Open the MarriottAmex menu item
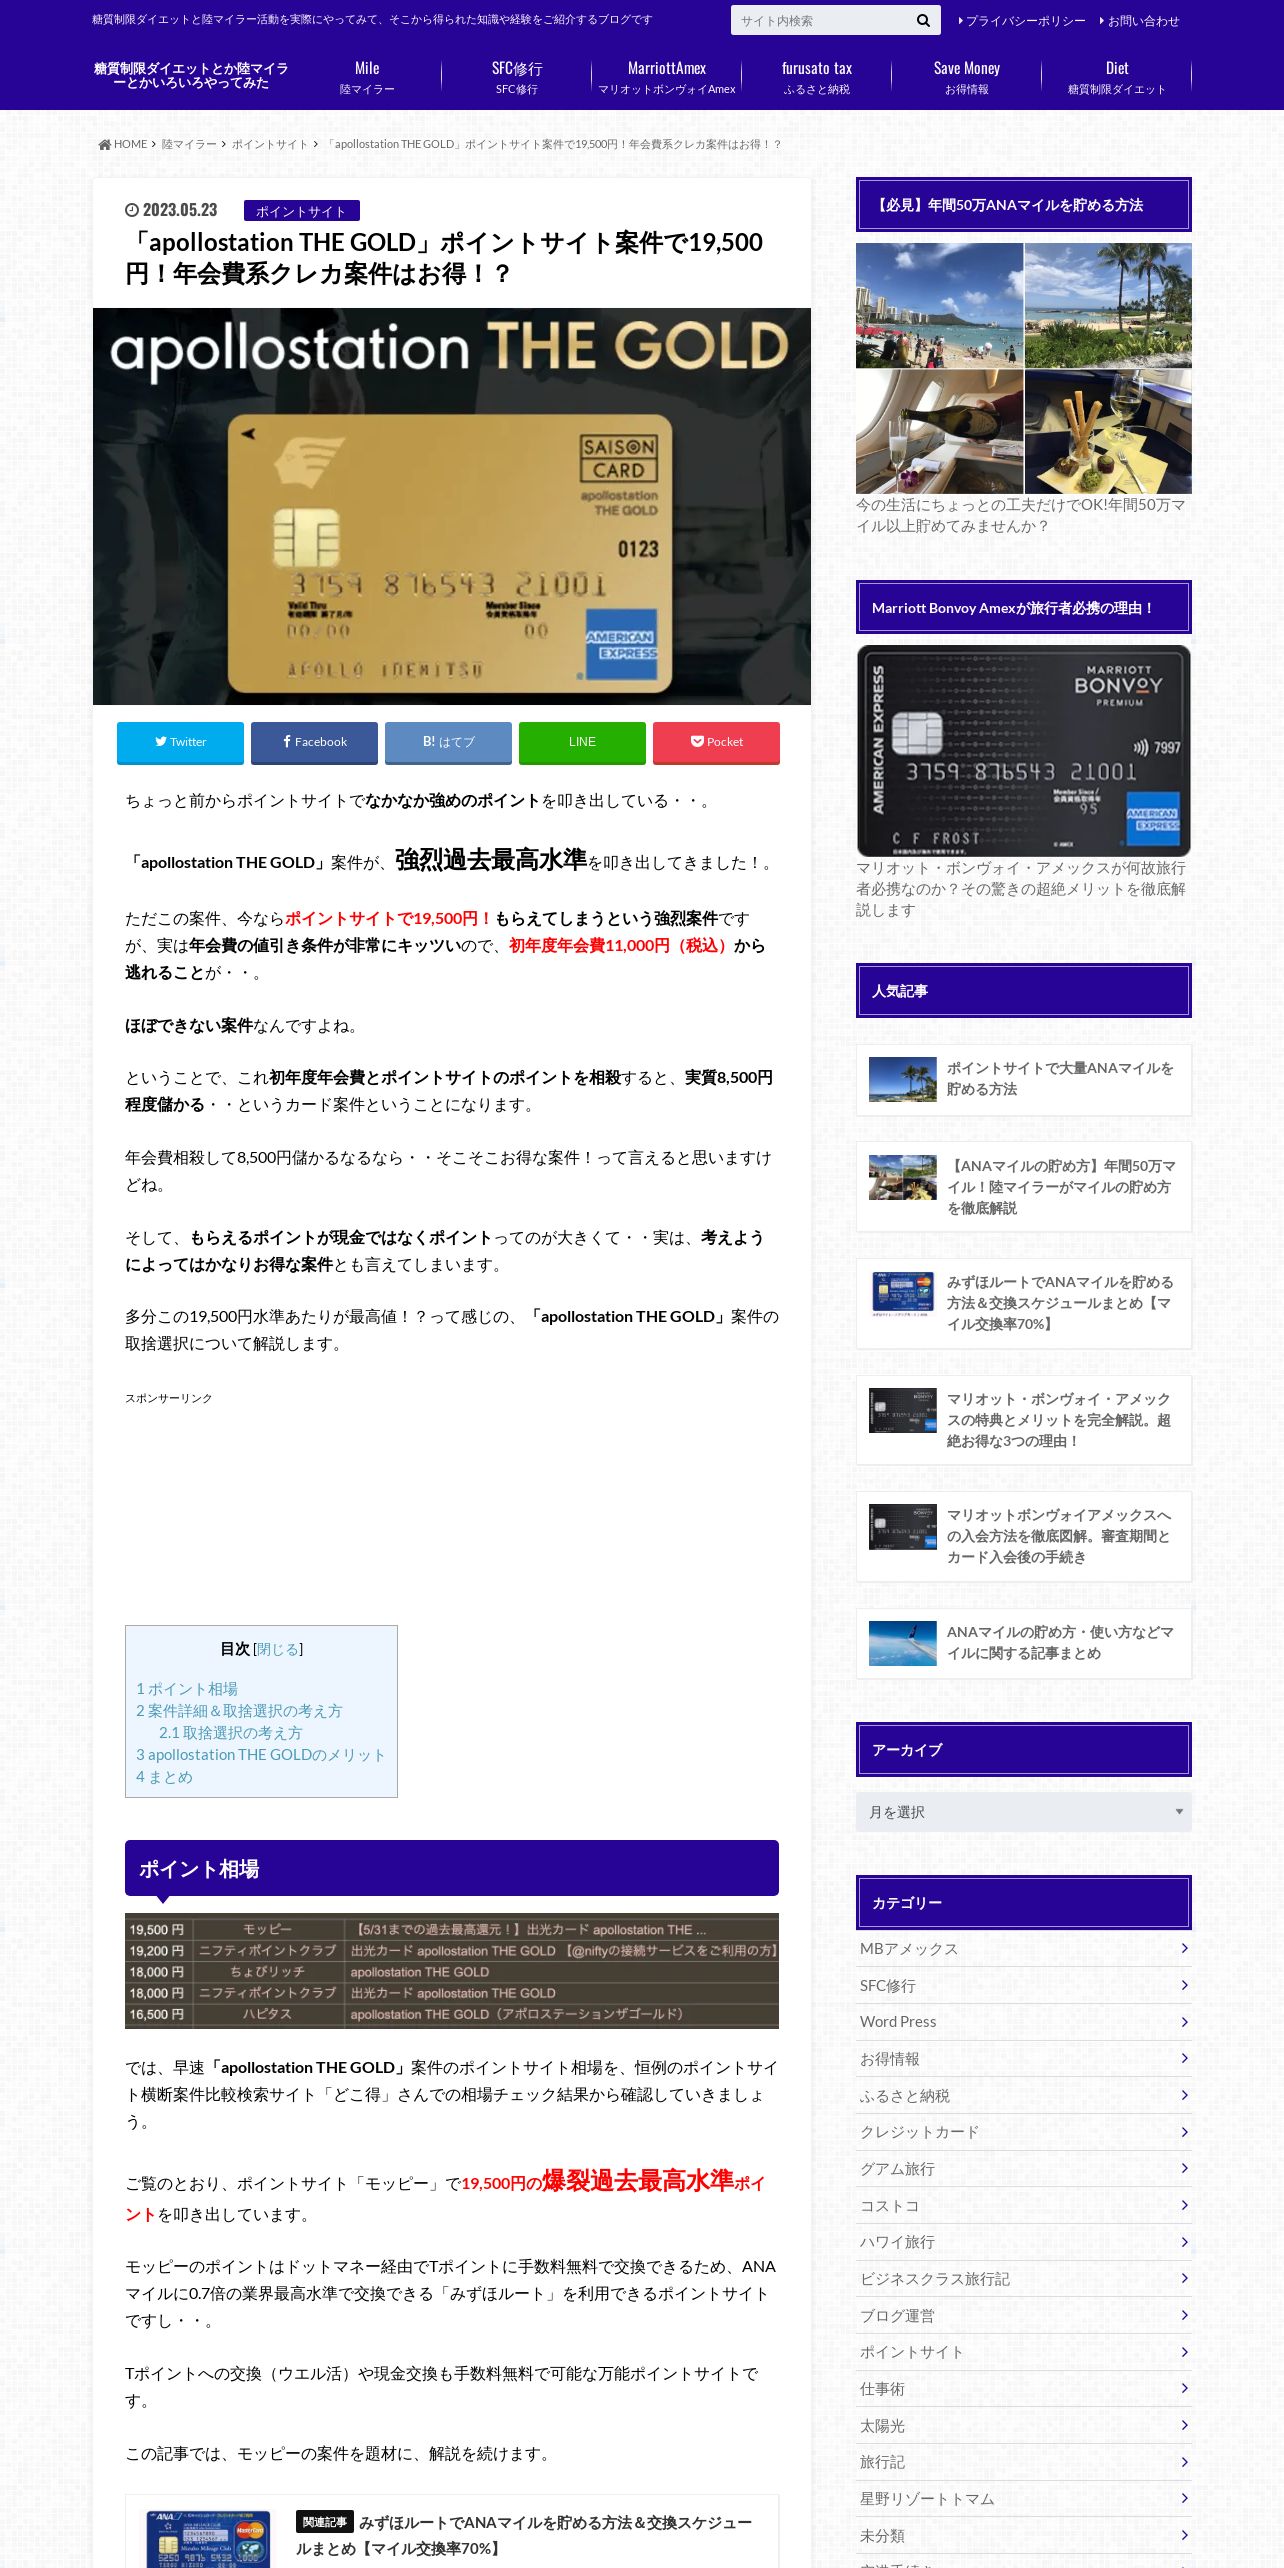This screenshot has height=2568, width=1284. click(667, 77)
